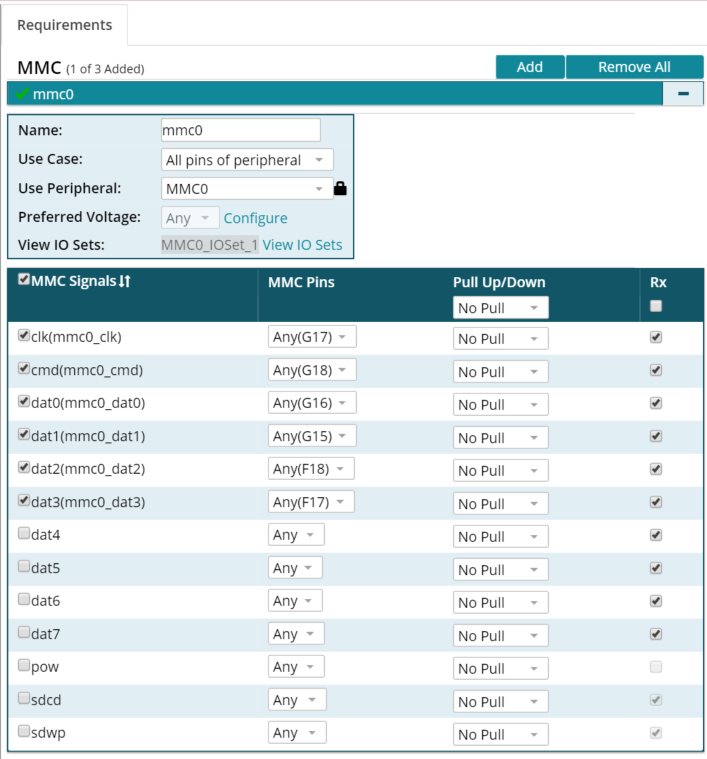Enable the pow signal checkbox
This screenshot has width=707, height=759.
(24, 665)
